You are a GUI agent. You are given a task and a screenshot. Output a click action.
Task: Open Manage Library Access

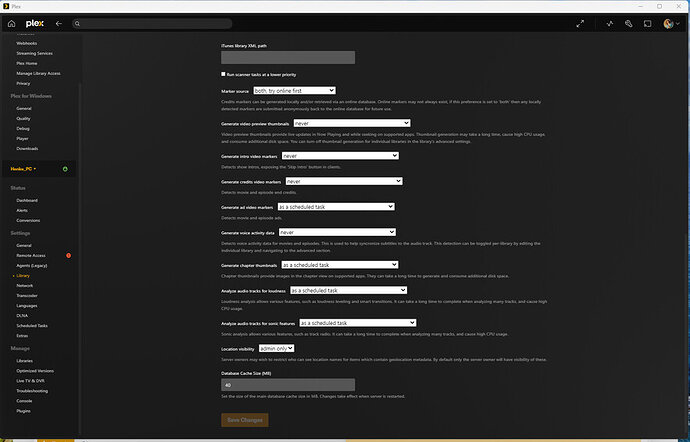point(38,74)
